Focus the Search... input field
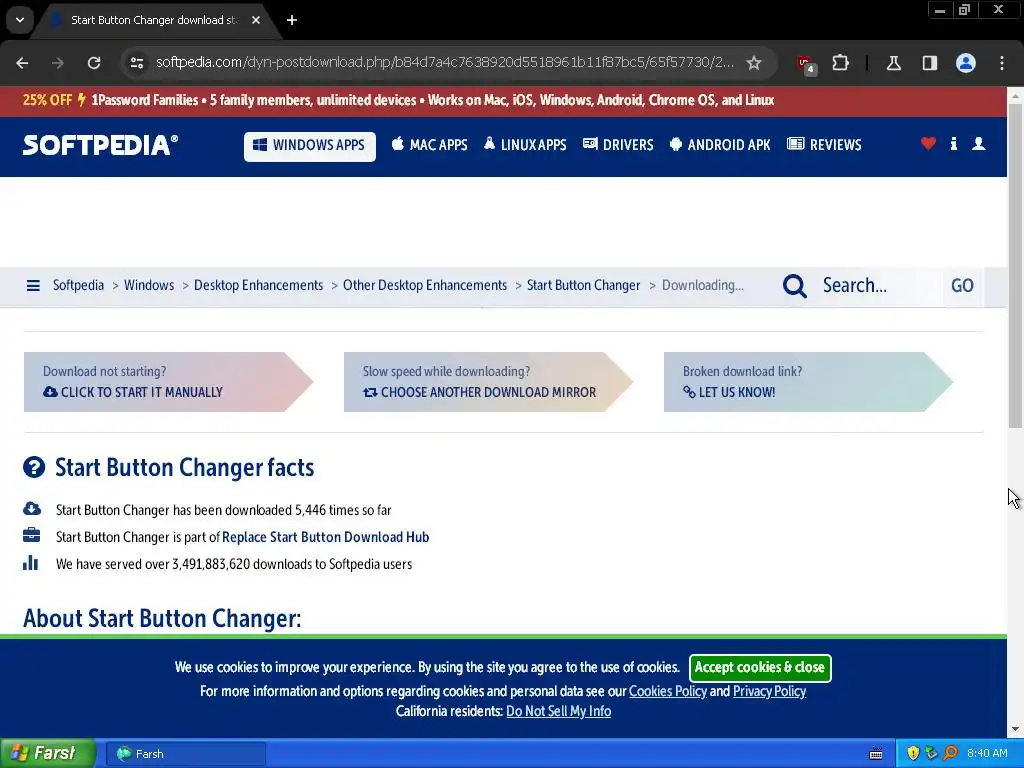1024x768 pixels. click(878, 286)
